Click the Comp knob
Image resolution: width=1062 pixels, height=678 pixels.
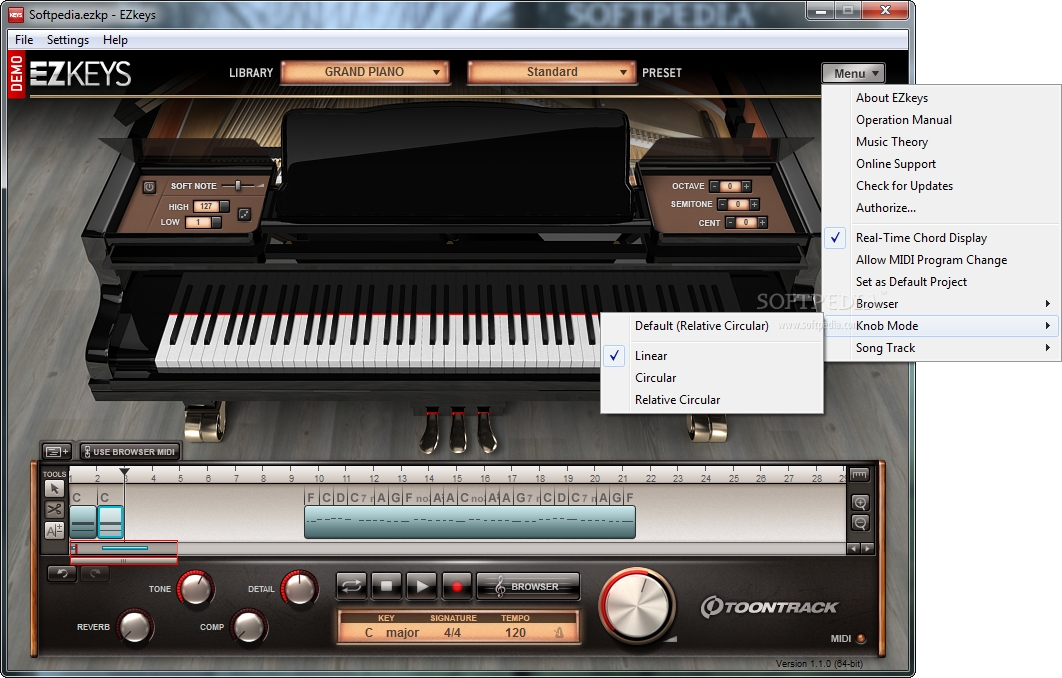pyautogui.click(x=249, y=626)
